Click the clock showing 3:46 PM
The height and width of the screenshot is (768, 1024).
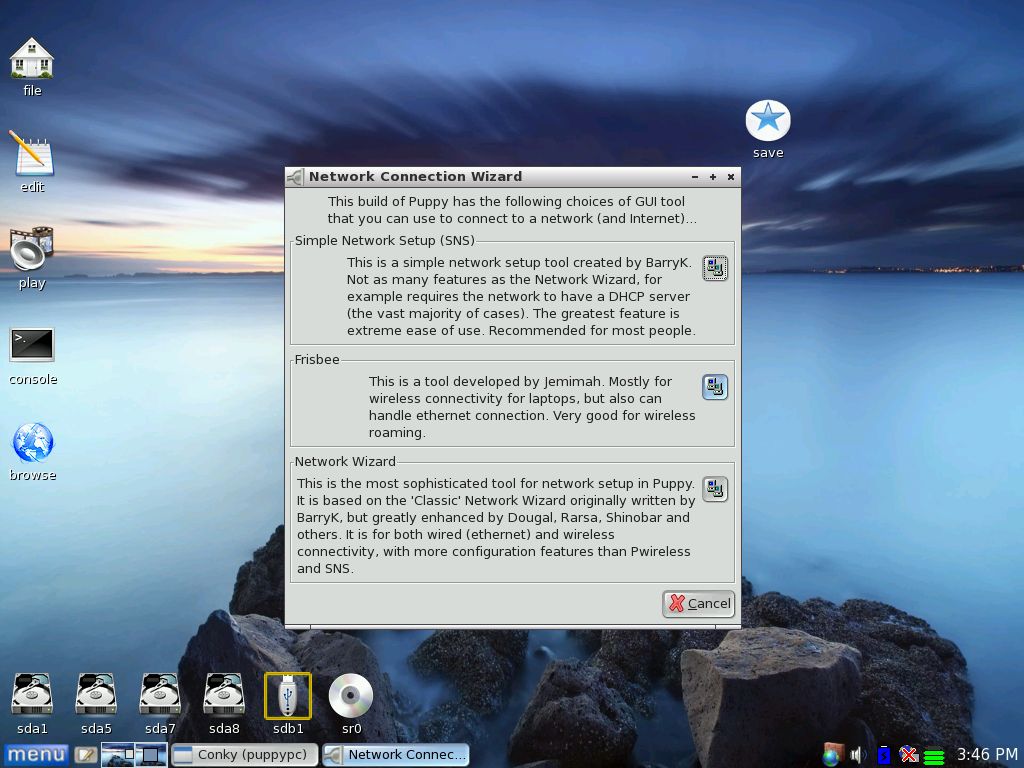pyautogui.click(x=986, y=755)
